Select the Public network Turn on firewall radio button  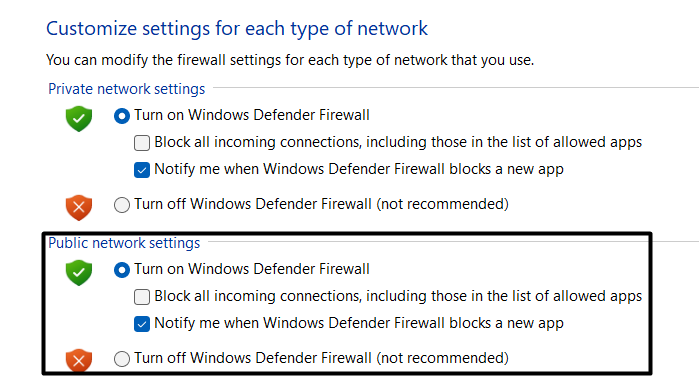(x=122, y=270)
